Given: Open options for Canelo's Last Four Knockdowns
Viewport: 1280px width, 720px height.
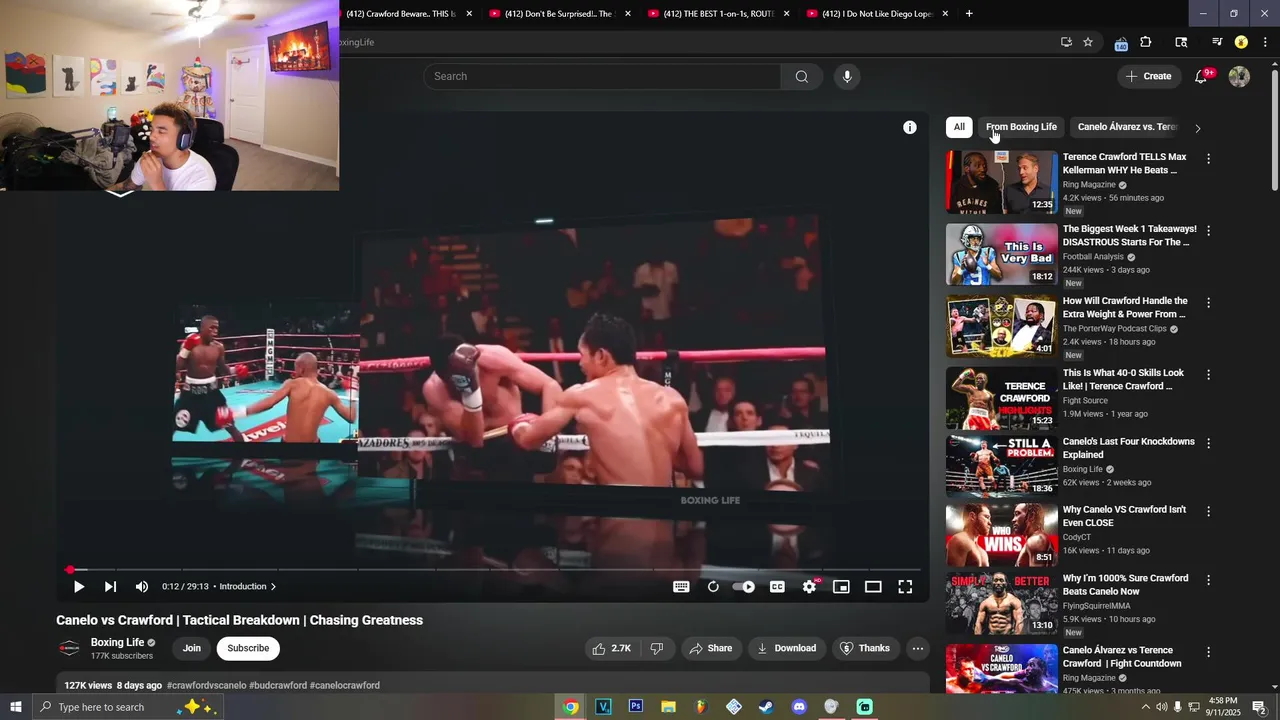Looking at the screenshot, I should point(1208,443).
